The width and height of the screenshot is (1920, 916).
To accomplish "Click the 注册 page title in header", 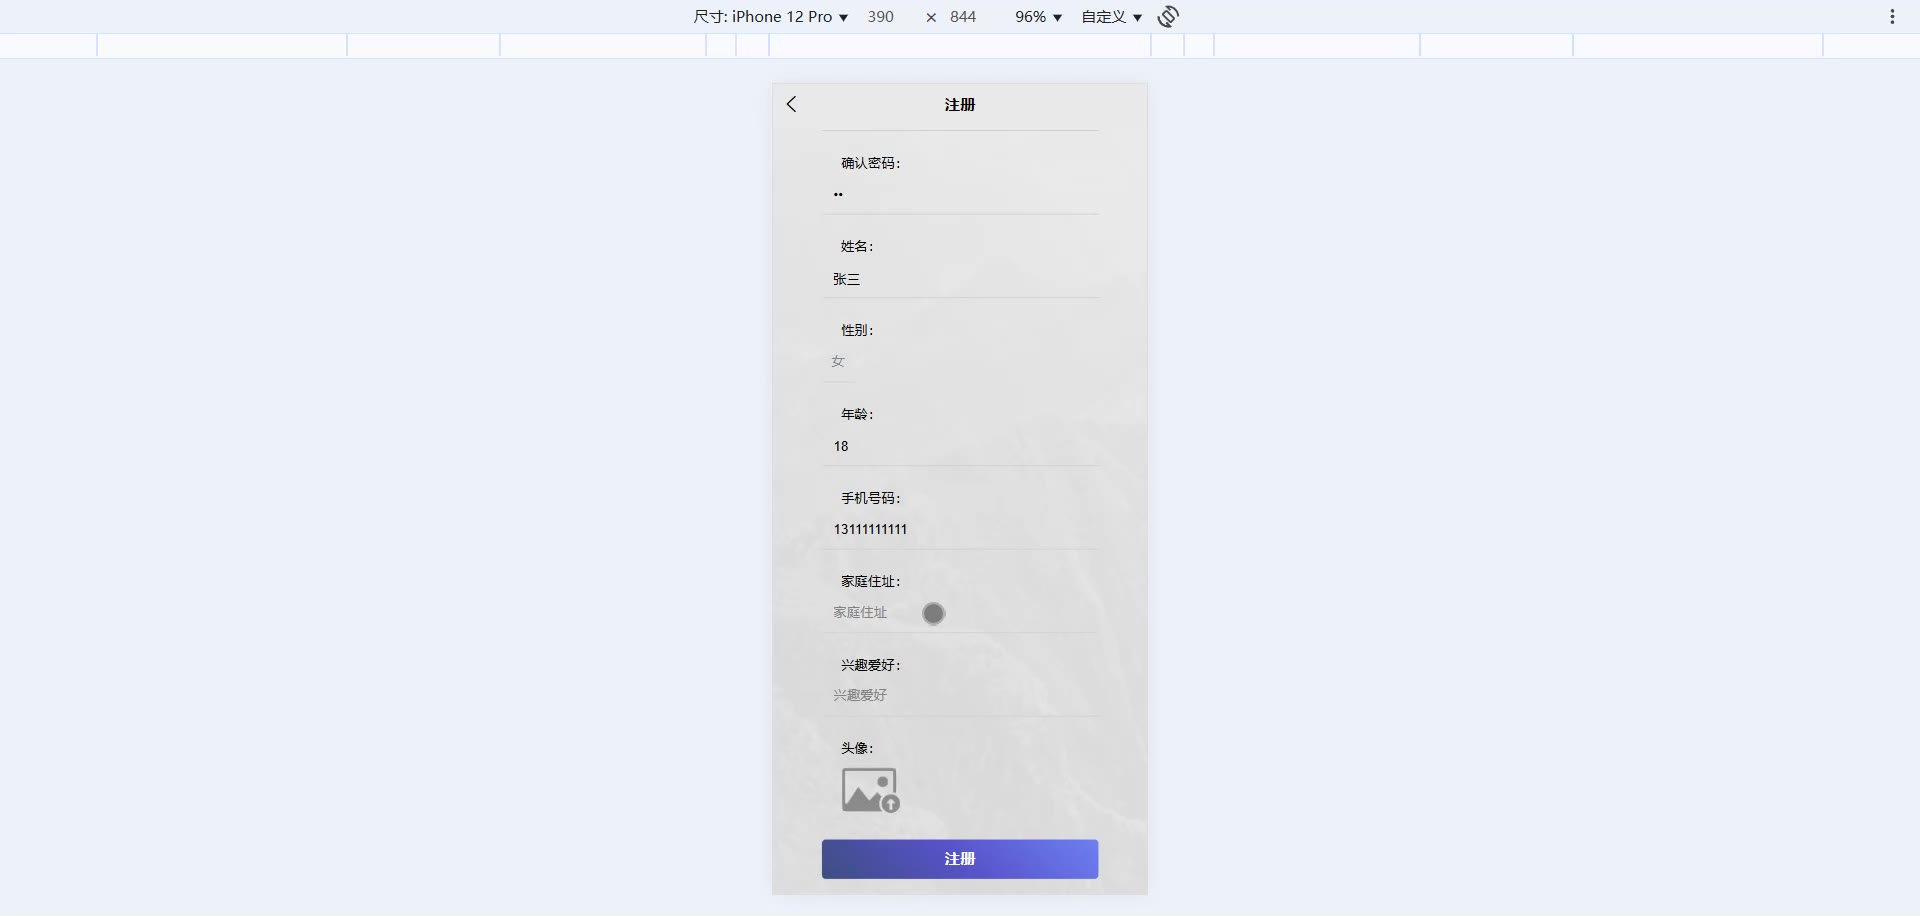I will (960, 104).
